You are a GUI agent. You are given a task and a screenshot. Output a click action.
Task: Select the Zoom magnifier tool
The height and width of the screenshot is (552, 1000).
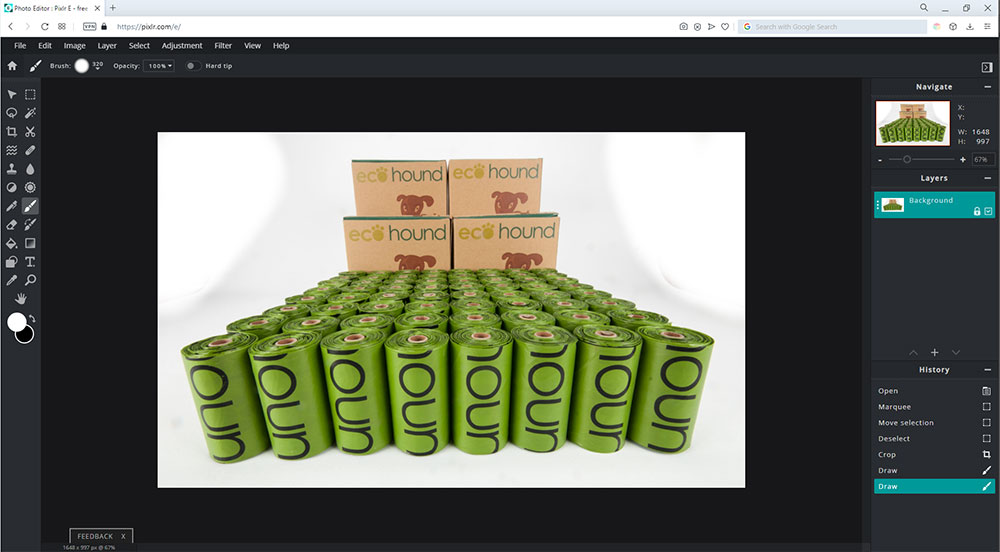pos(30,280)
